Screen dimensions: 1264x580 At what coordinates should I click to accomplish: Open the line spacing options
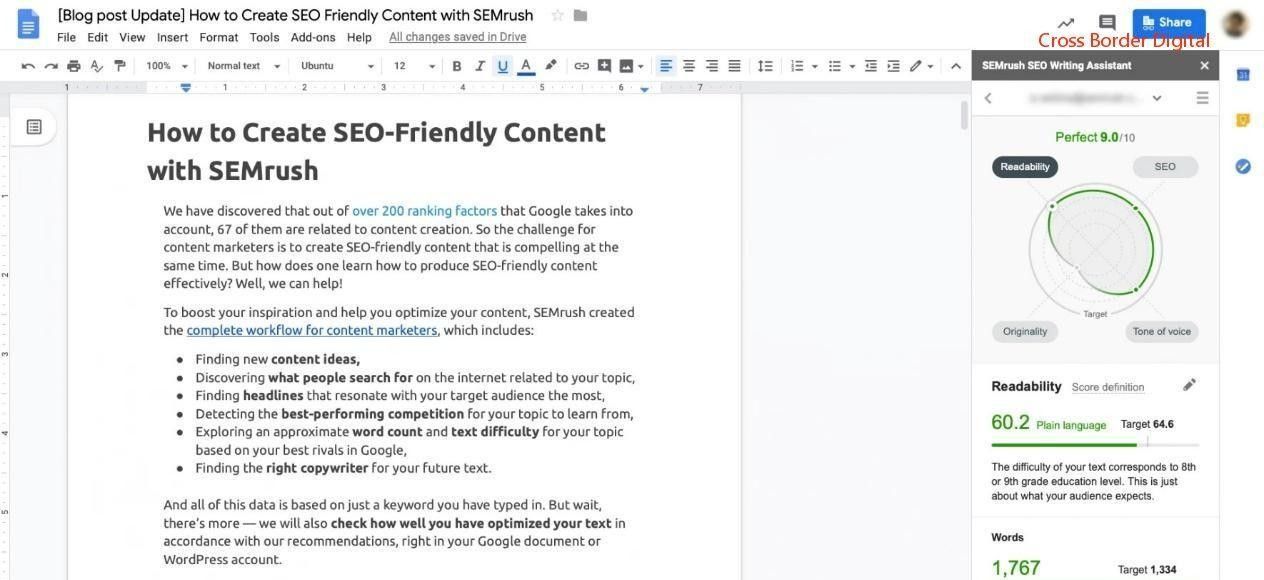click(x=765, y=66)
